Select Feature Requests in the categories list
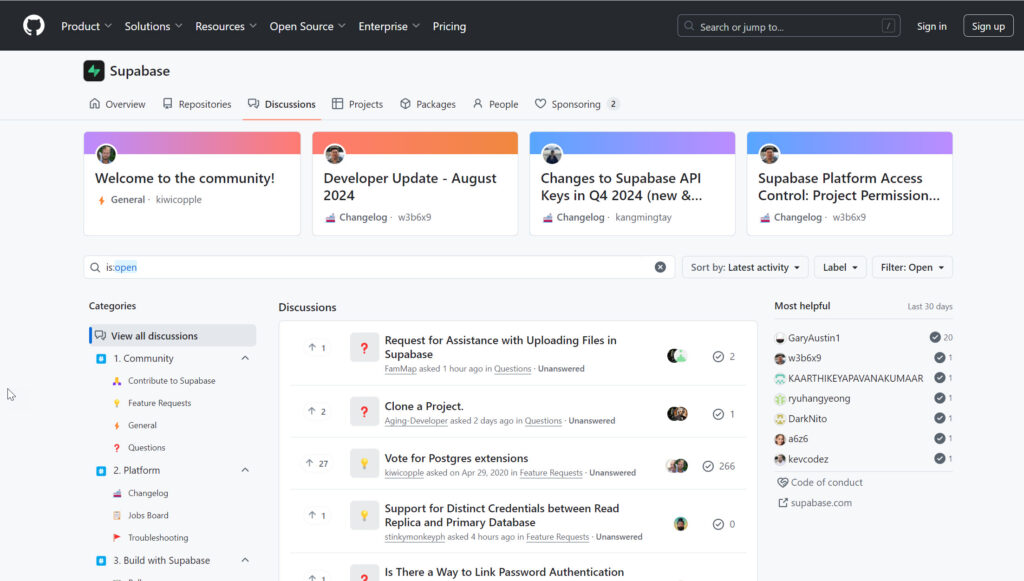 (159, 403)
